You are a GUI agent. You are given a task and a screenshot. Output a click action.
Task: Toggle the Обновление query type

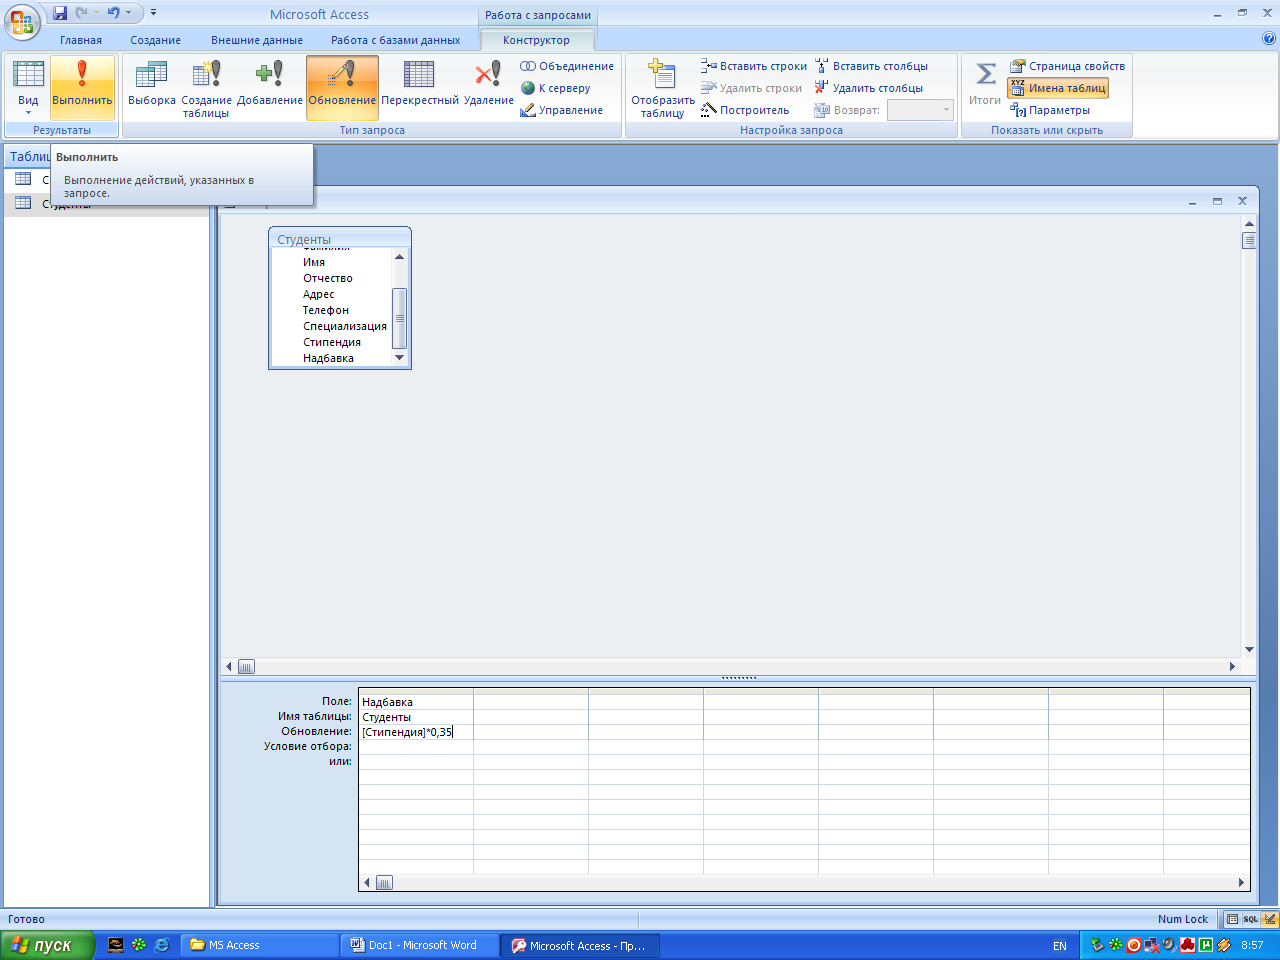pyautogui.click(x=342, y=88)
